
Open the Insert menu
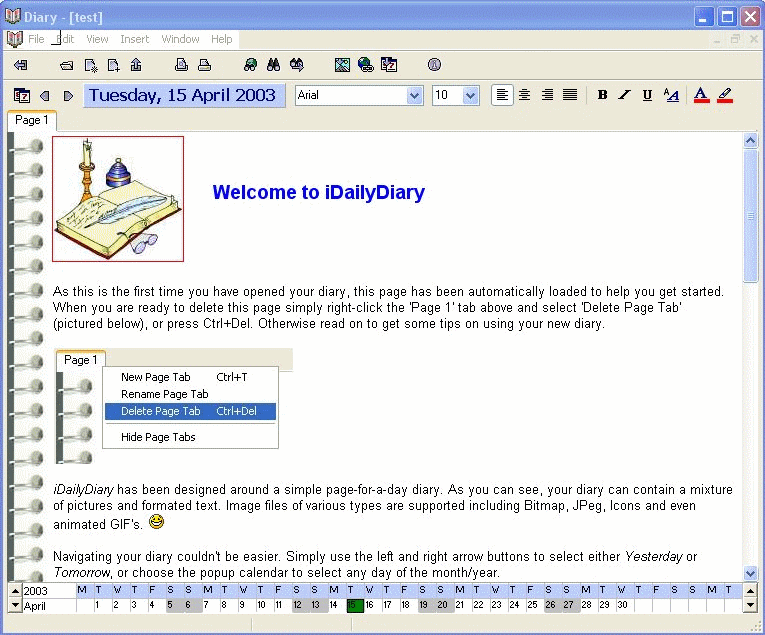click(x=135, y=39)
